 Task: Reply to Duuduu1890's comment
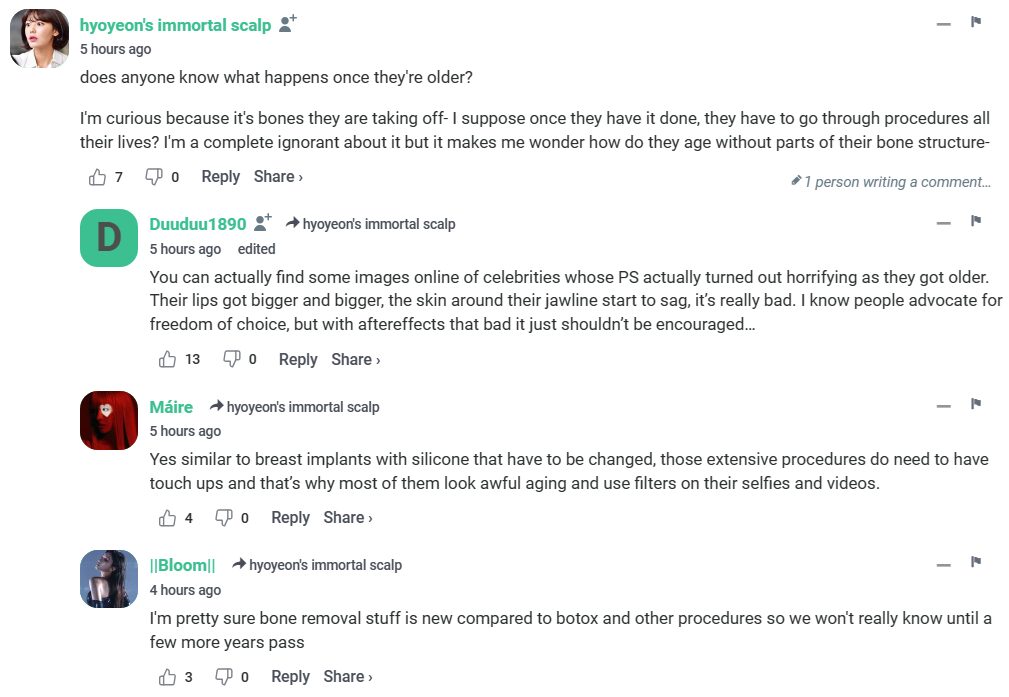coord(298,359)
